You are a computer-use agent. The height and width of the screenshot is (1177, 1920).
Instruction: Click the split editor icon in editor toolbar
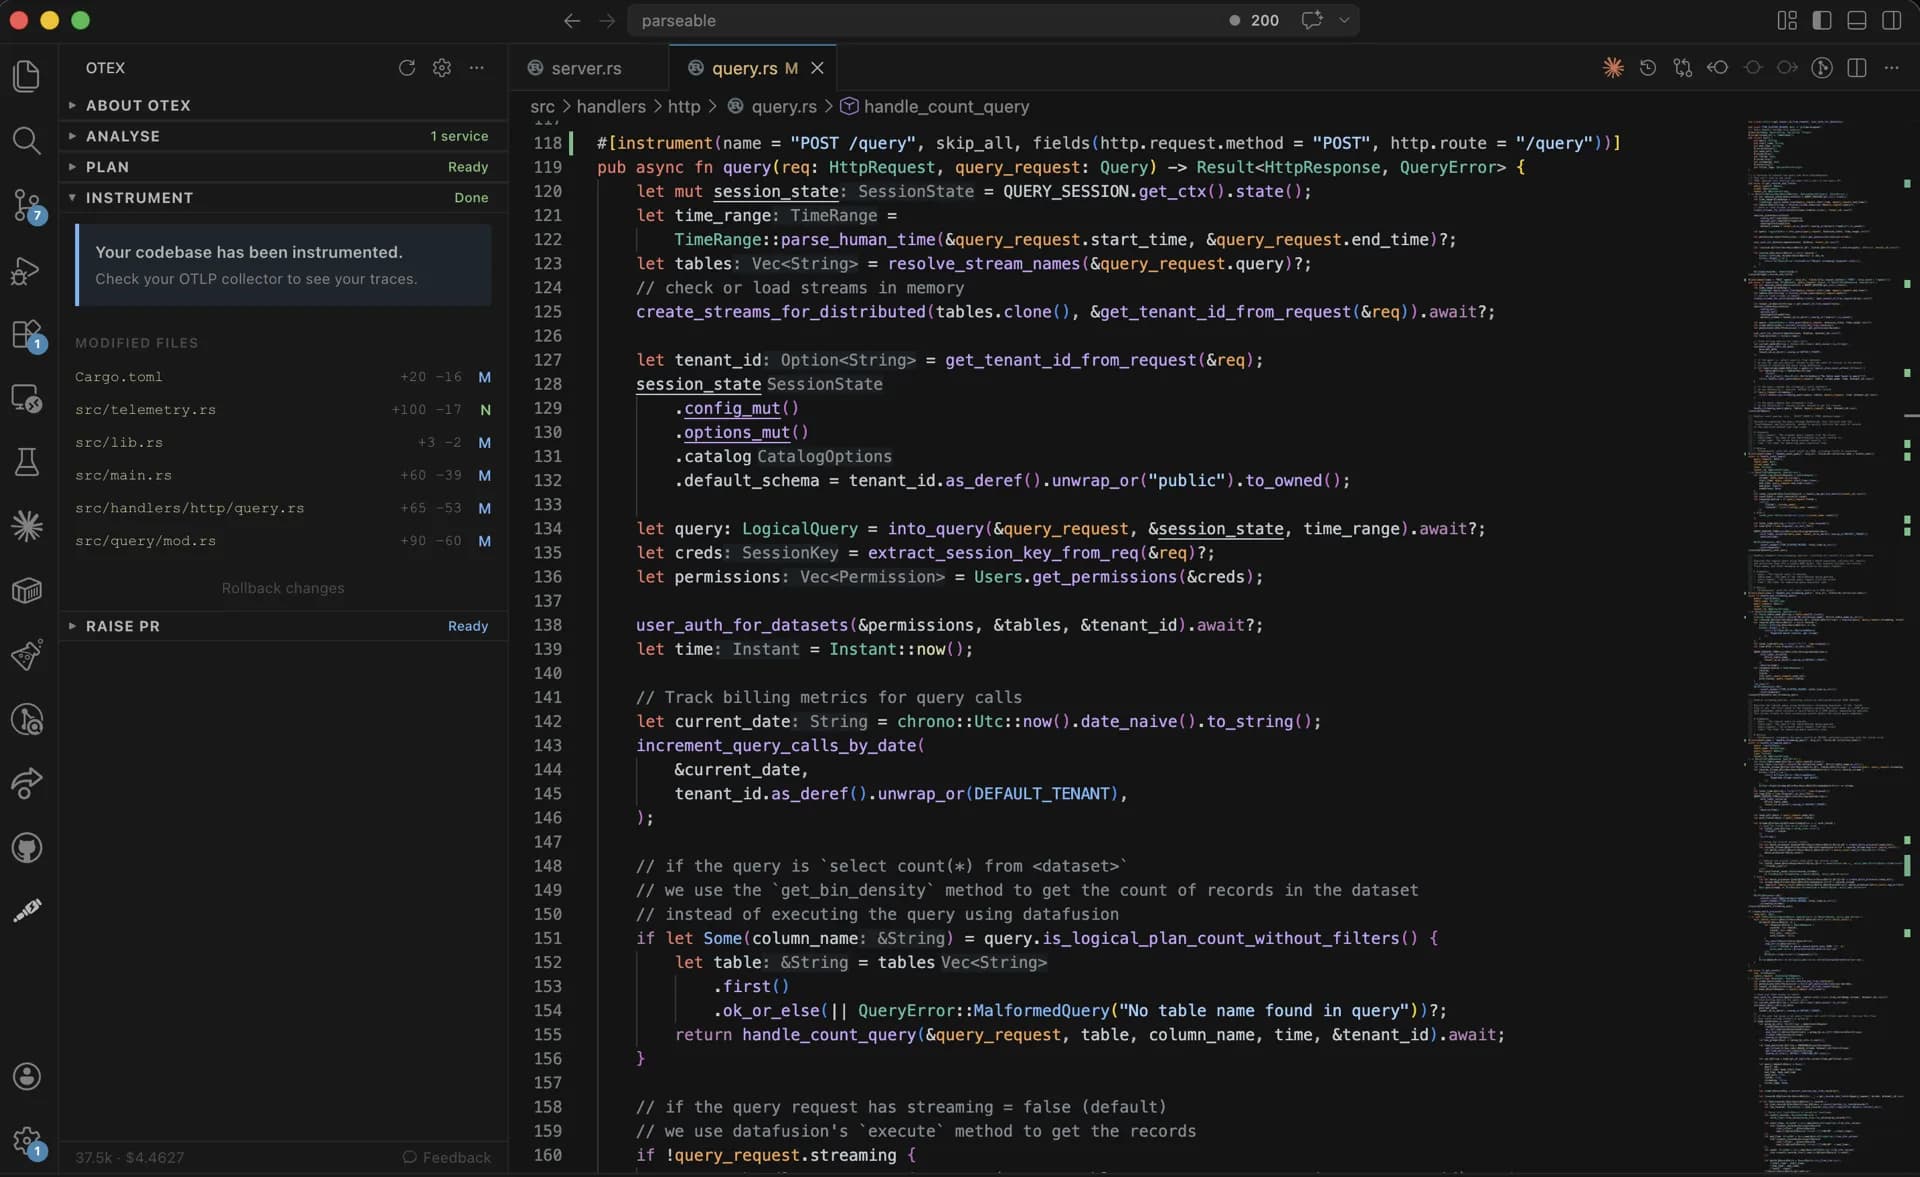click(x=1856, y=68)
